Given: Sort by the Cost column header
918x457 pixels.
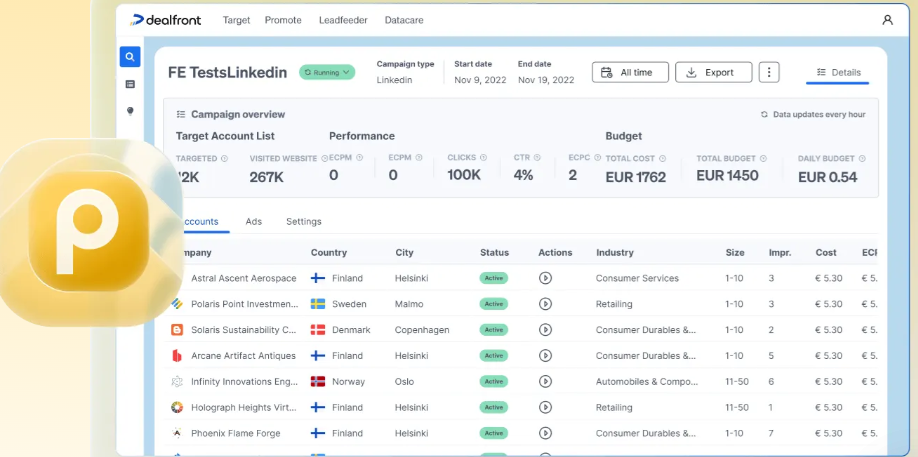Looking at the screenshot, I should tap(826, 253).
